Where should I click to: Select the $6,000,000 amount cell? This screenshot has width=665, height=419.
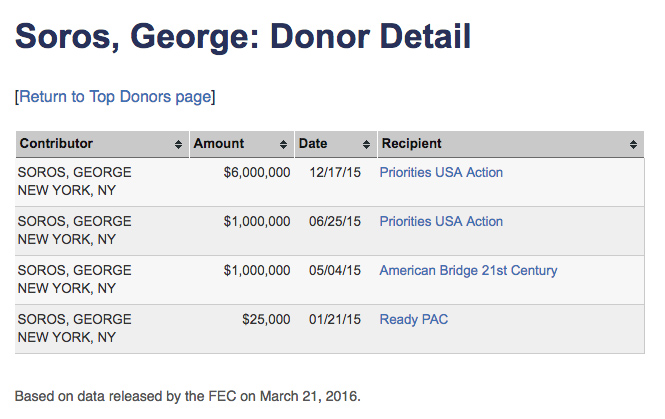click(x=257, y=172)
